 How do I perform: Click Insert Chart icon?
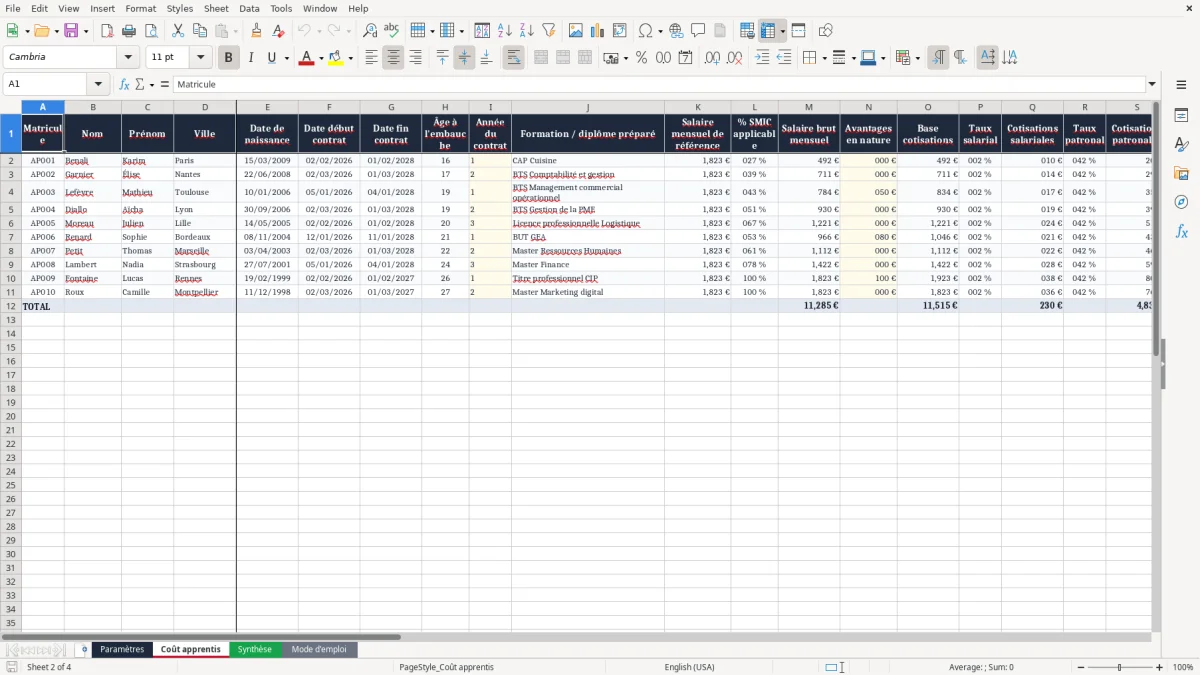tap(598, 31)
